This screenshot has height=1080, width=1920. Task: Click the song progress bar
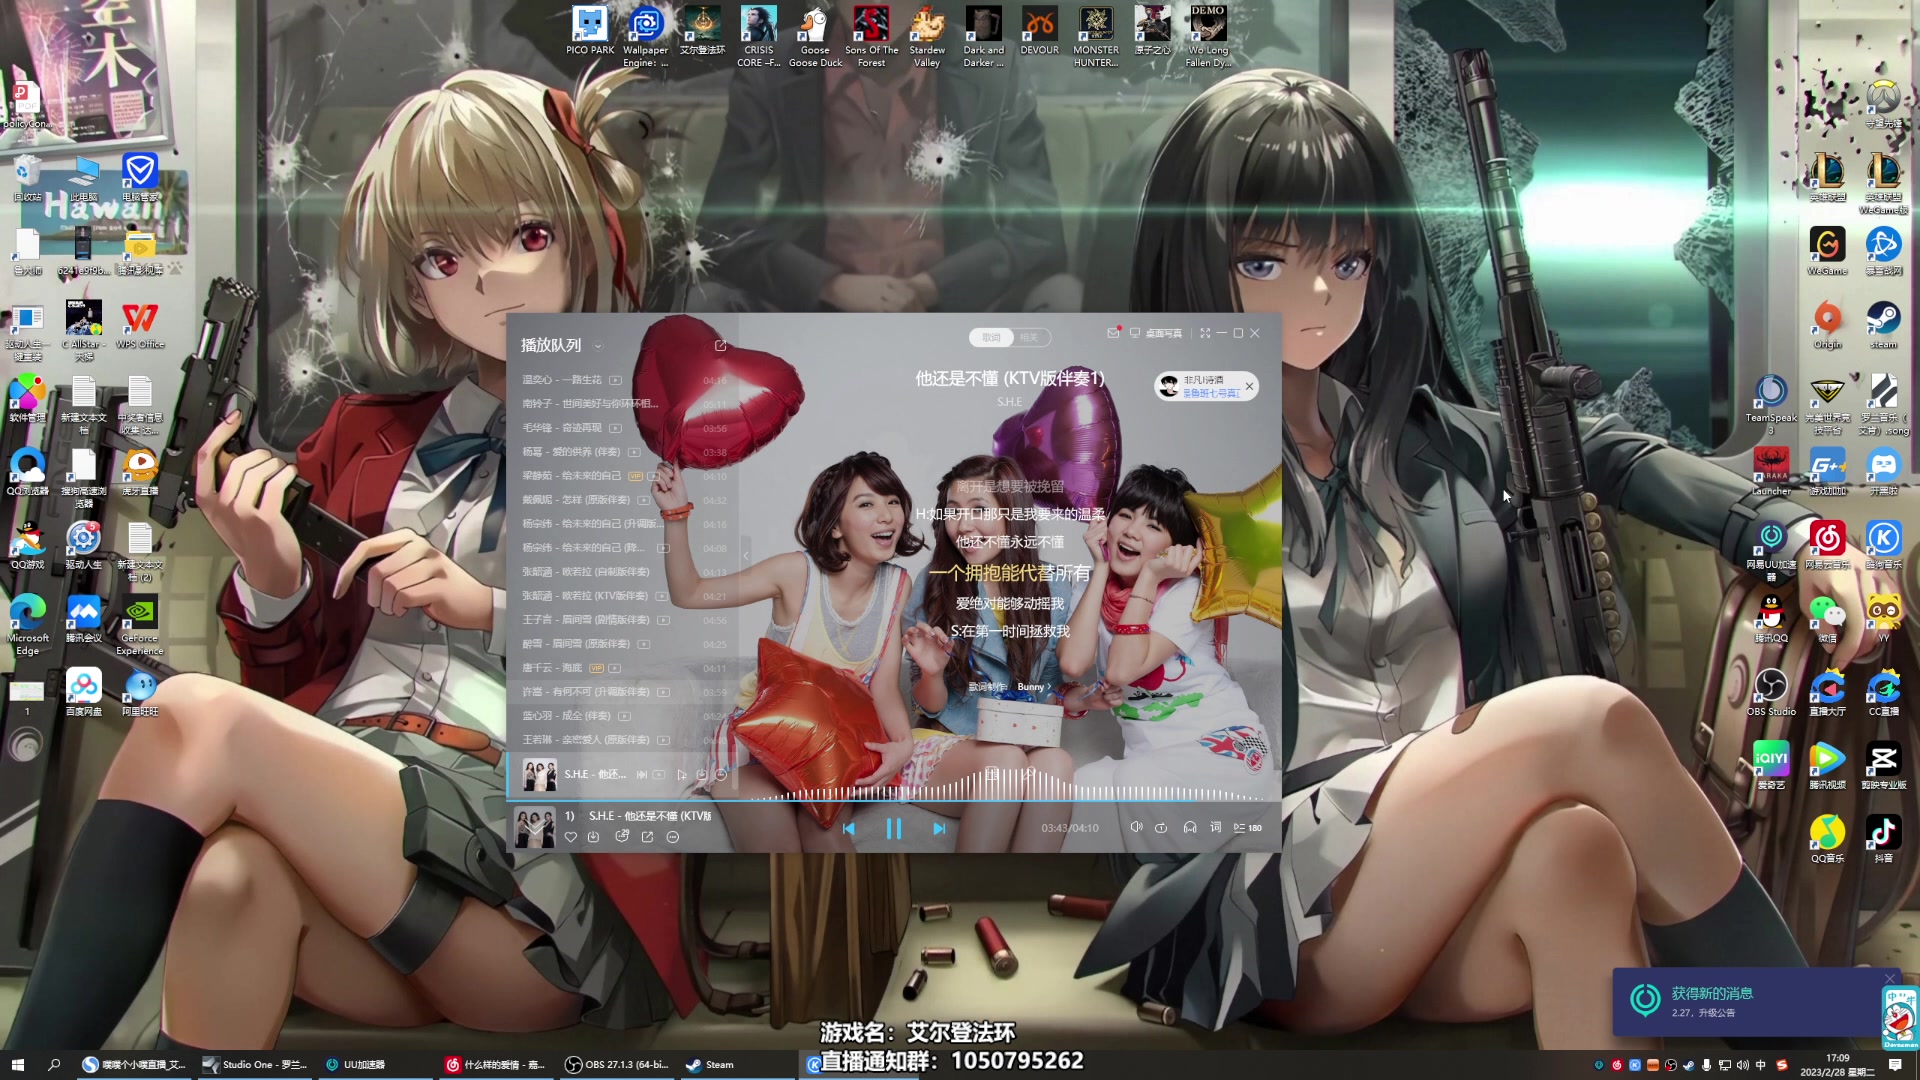pos(893,800)
